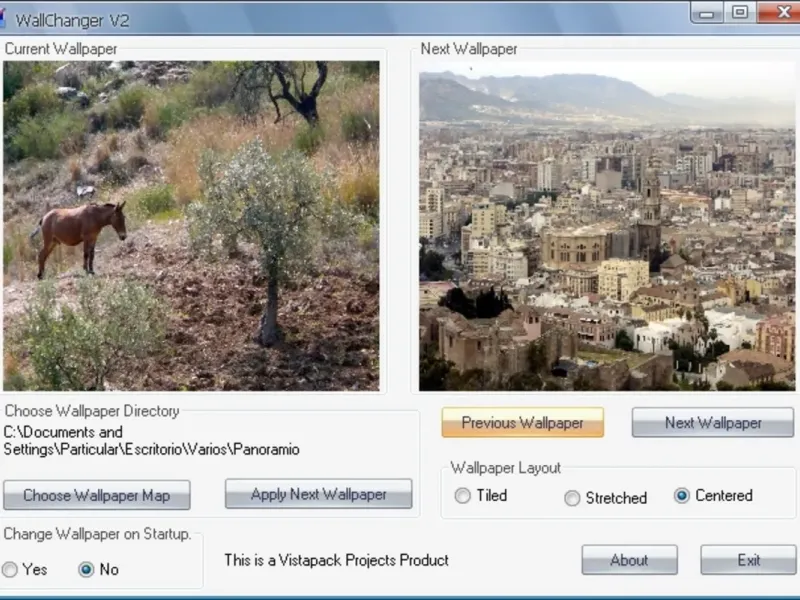Click the Vistapack Projects Product label
800x600 pixels.
[336, 560]
